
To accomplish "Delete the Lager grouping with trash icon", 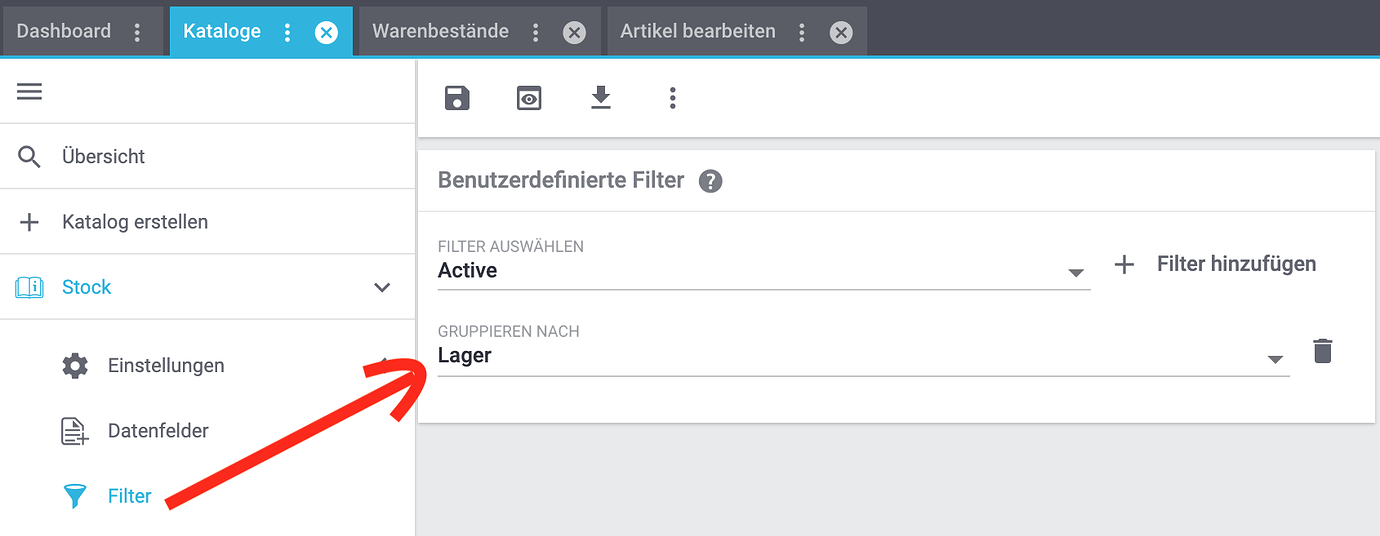I will click(x=1322, y=351).
